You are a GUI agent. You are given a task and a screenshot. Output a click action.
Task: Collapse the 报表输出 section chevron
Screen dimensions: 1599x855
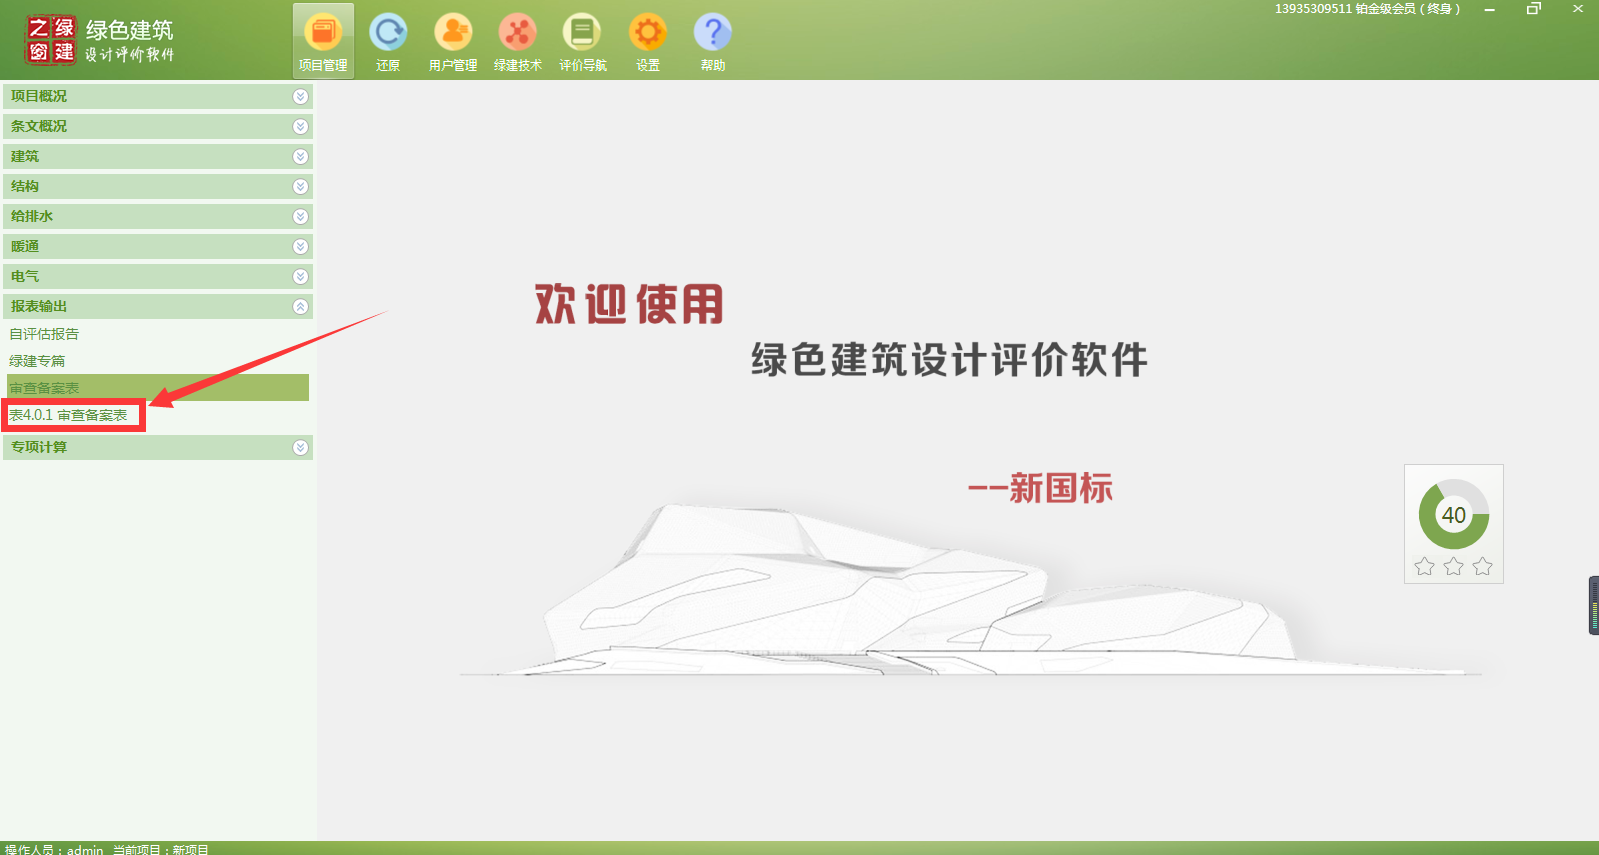tap(300, 306)
